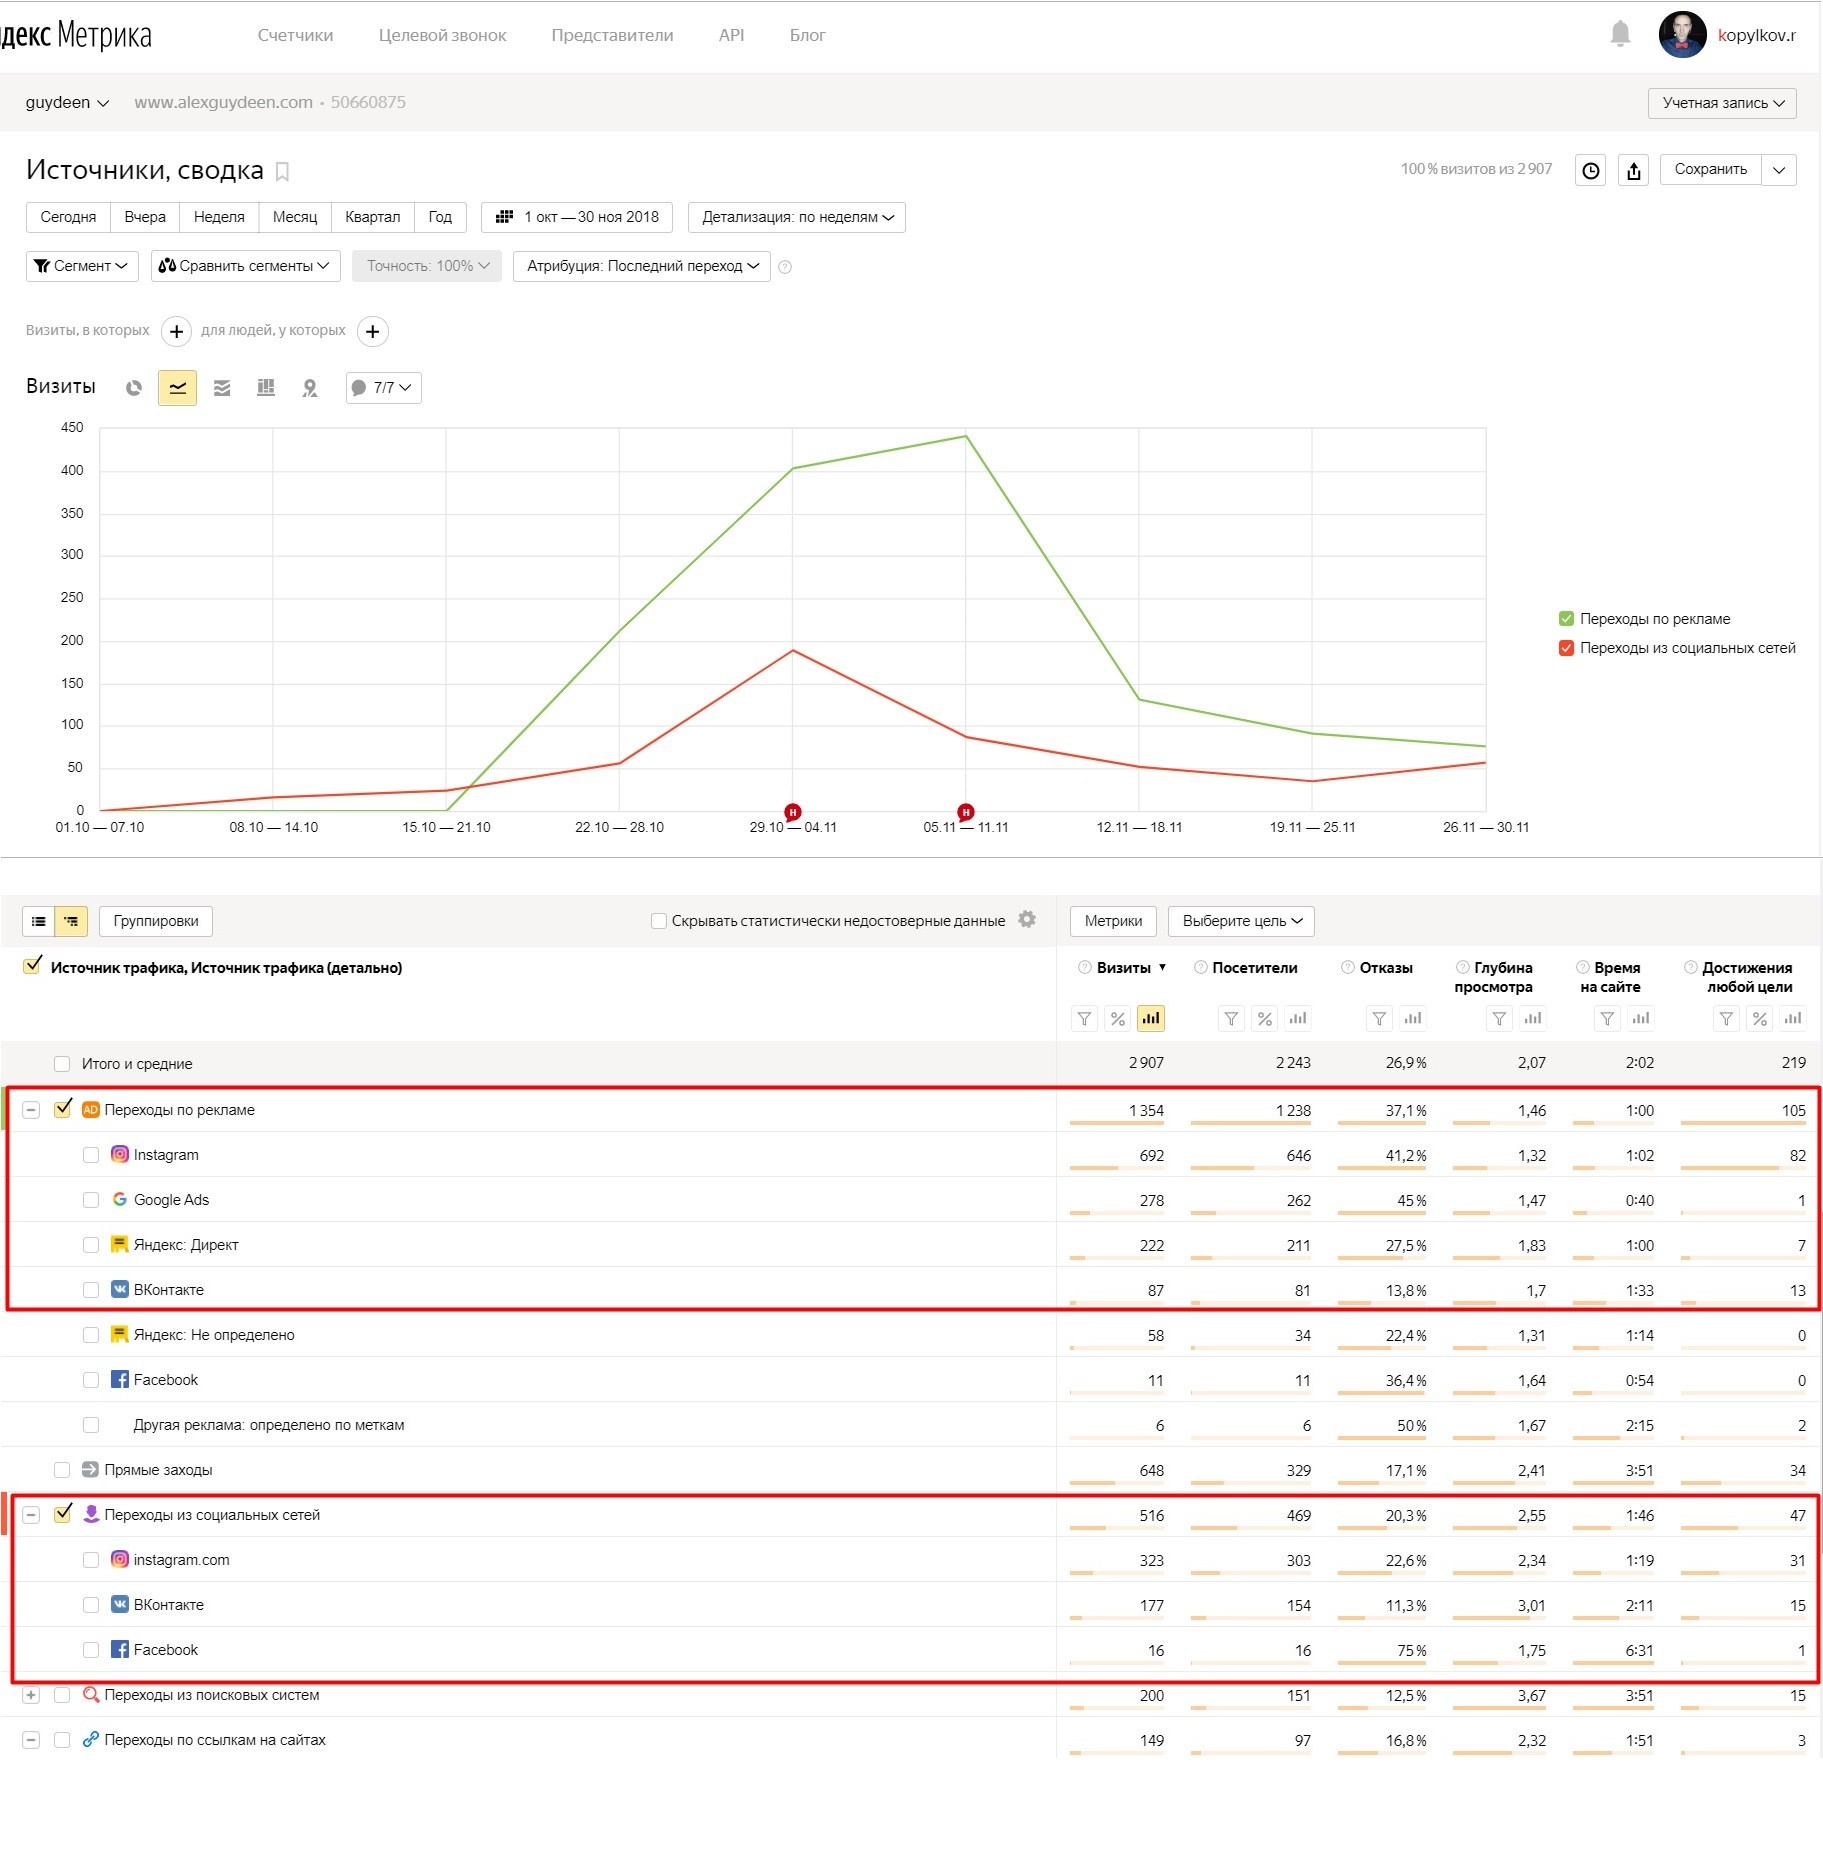Open the notifications bell icon
The width and height of the screenshot is (1823, 1852).
point(1620,34)
